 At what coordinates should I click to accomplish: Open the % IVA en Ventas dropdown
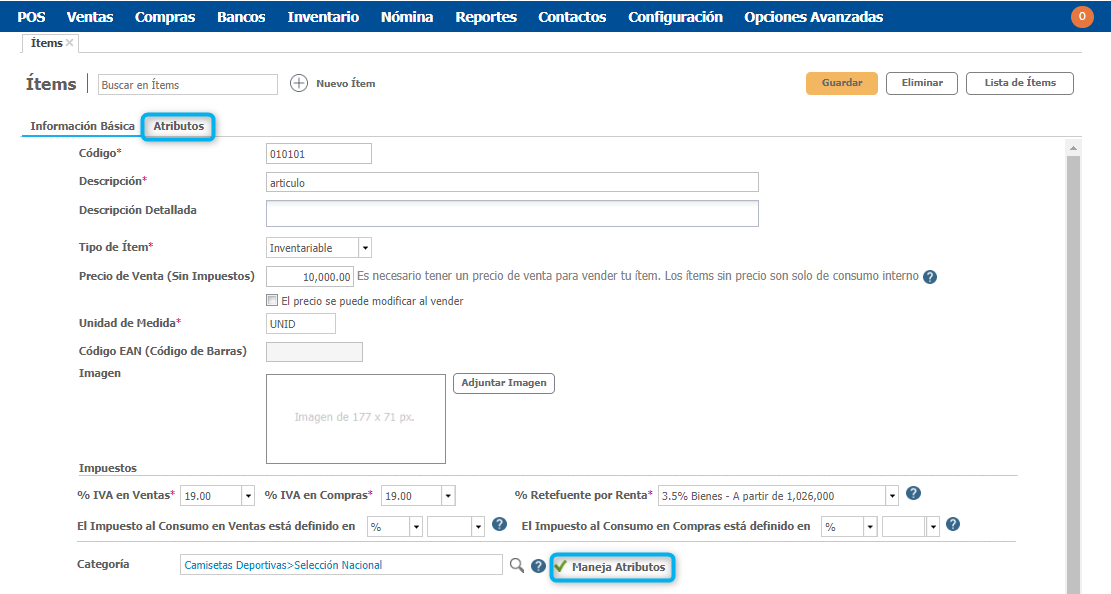[248, 496]
